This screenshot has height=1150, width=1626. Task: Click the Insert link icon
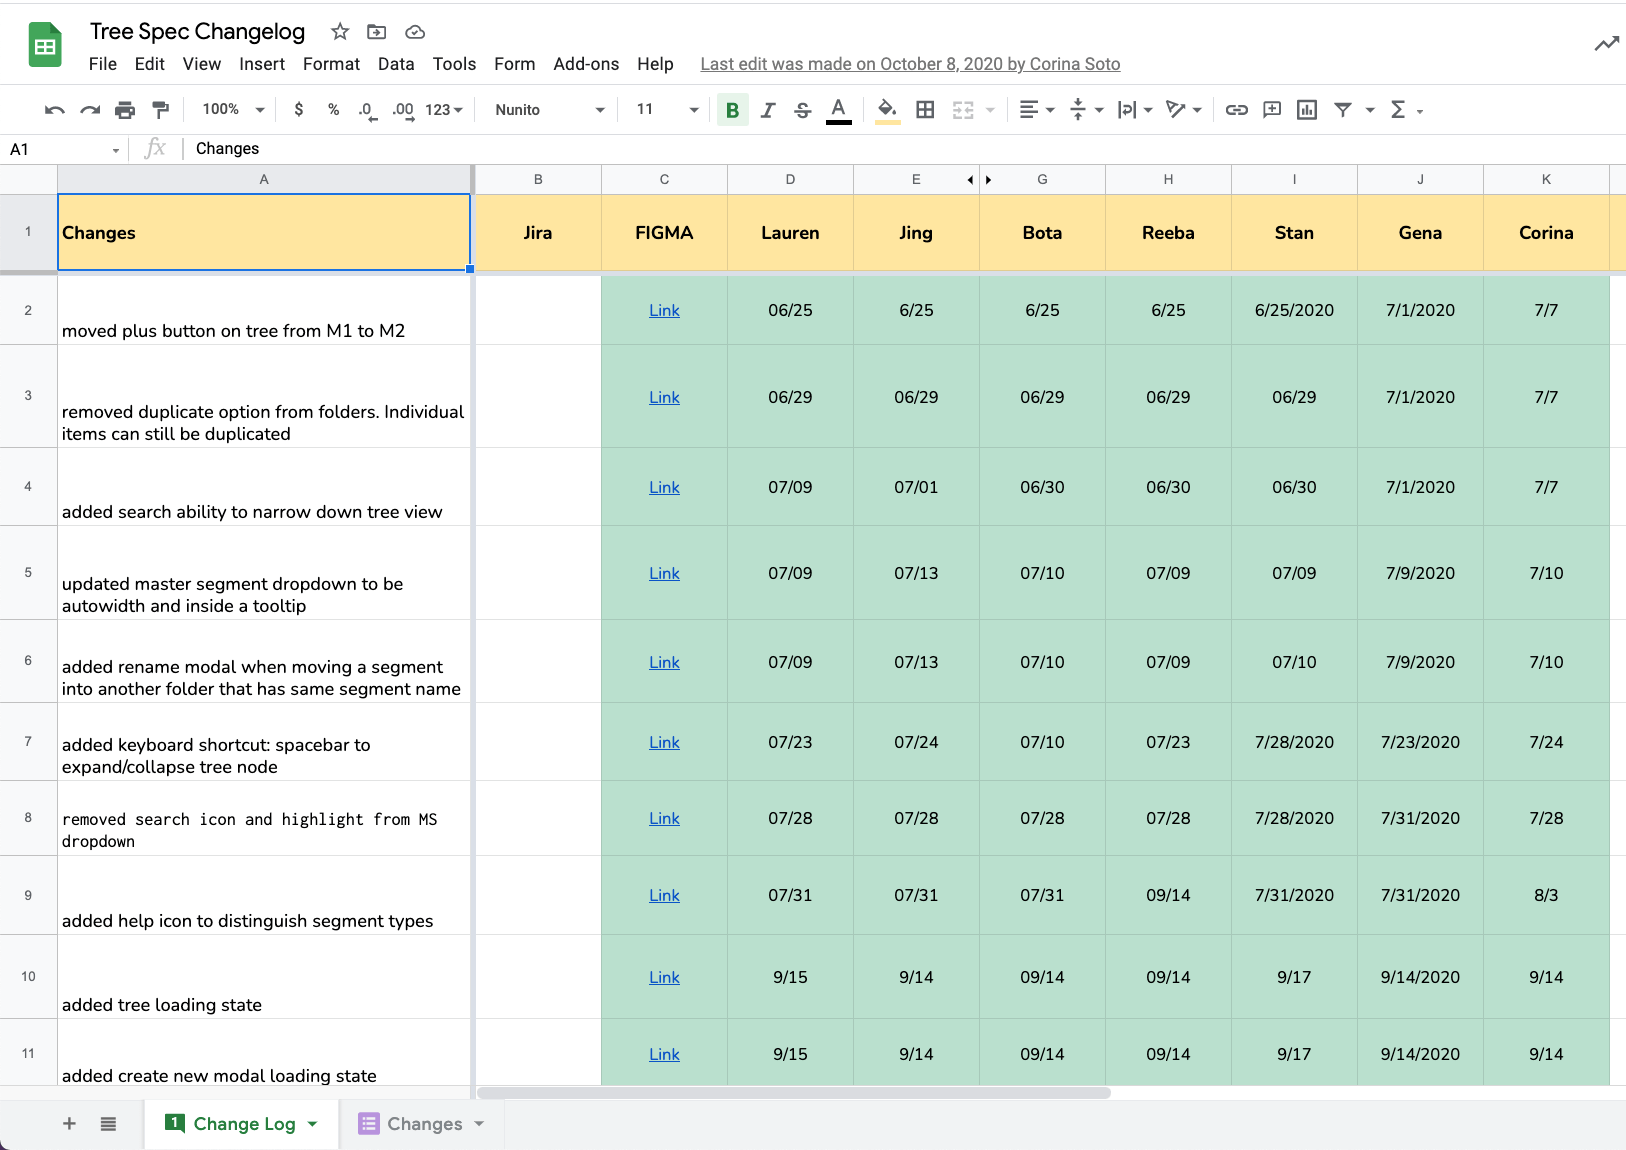coord(1237,110)
